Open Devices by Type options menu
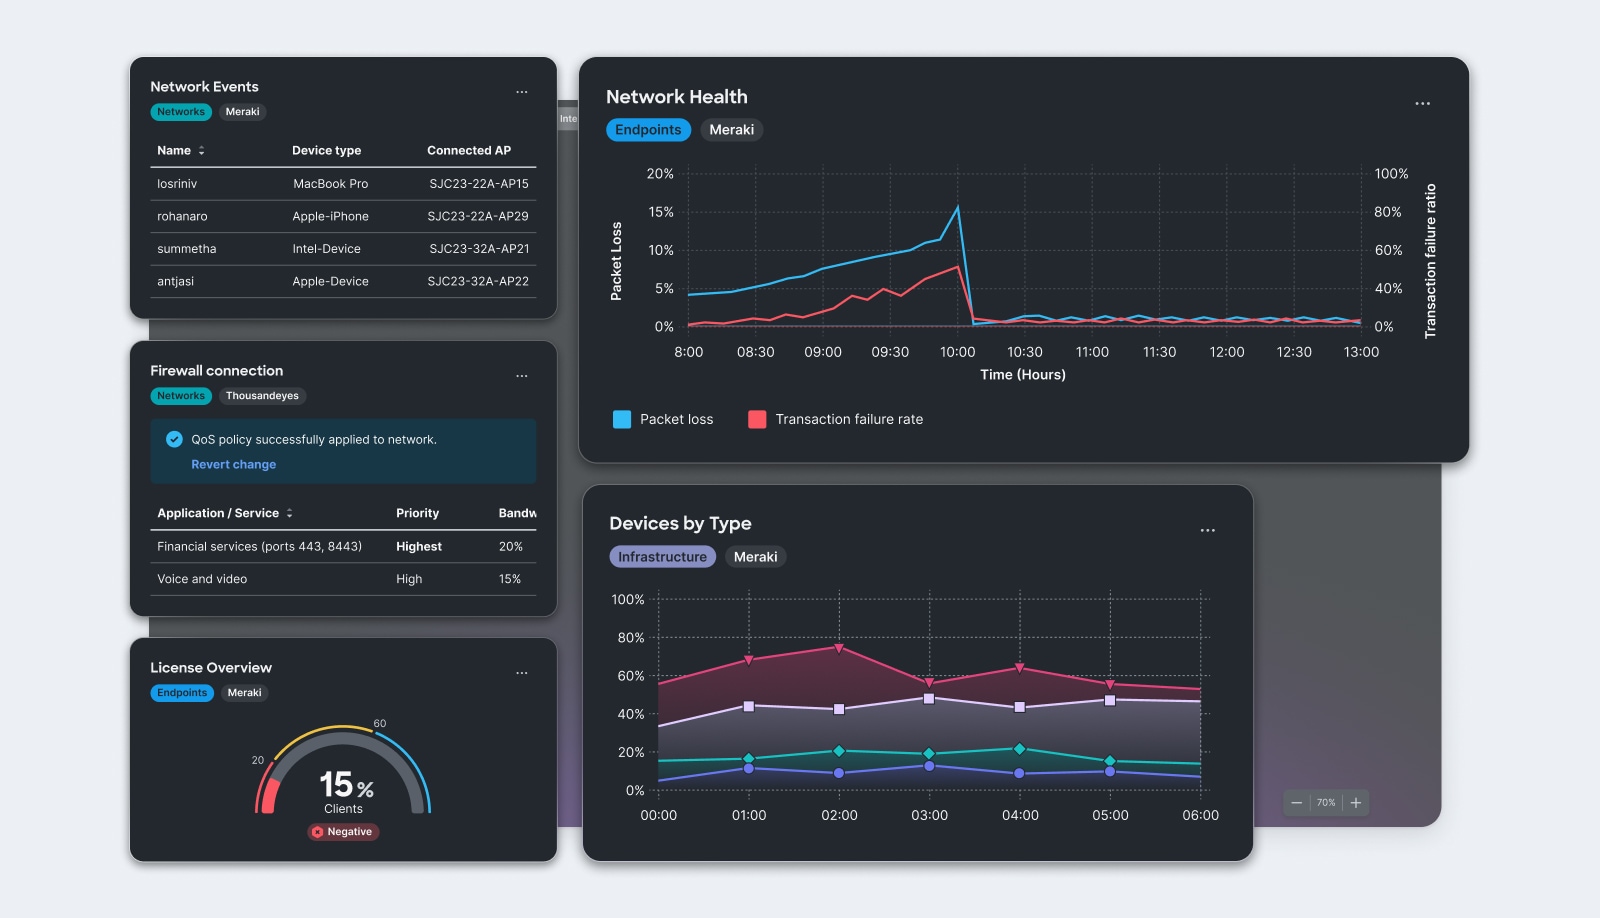The image size is (1600, 918). coord(1207,531)
